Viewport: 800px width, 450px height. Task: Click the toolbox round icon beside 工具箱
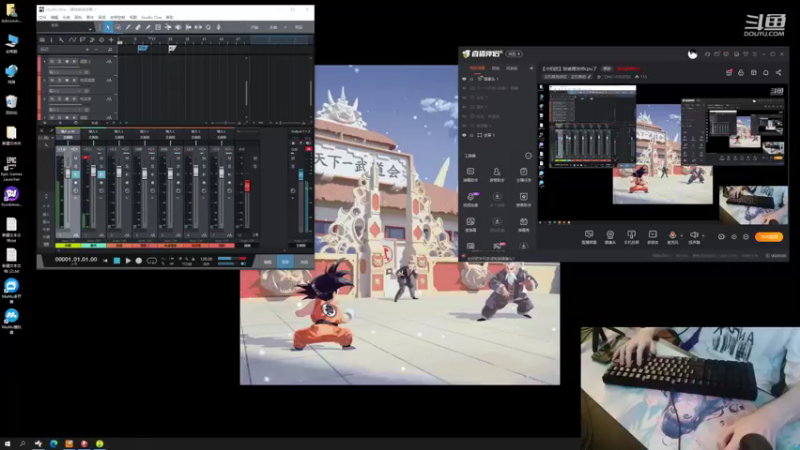click(528, 156)
